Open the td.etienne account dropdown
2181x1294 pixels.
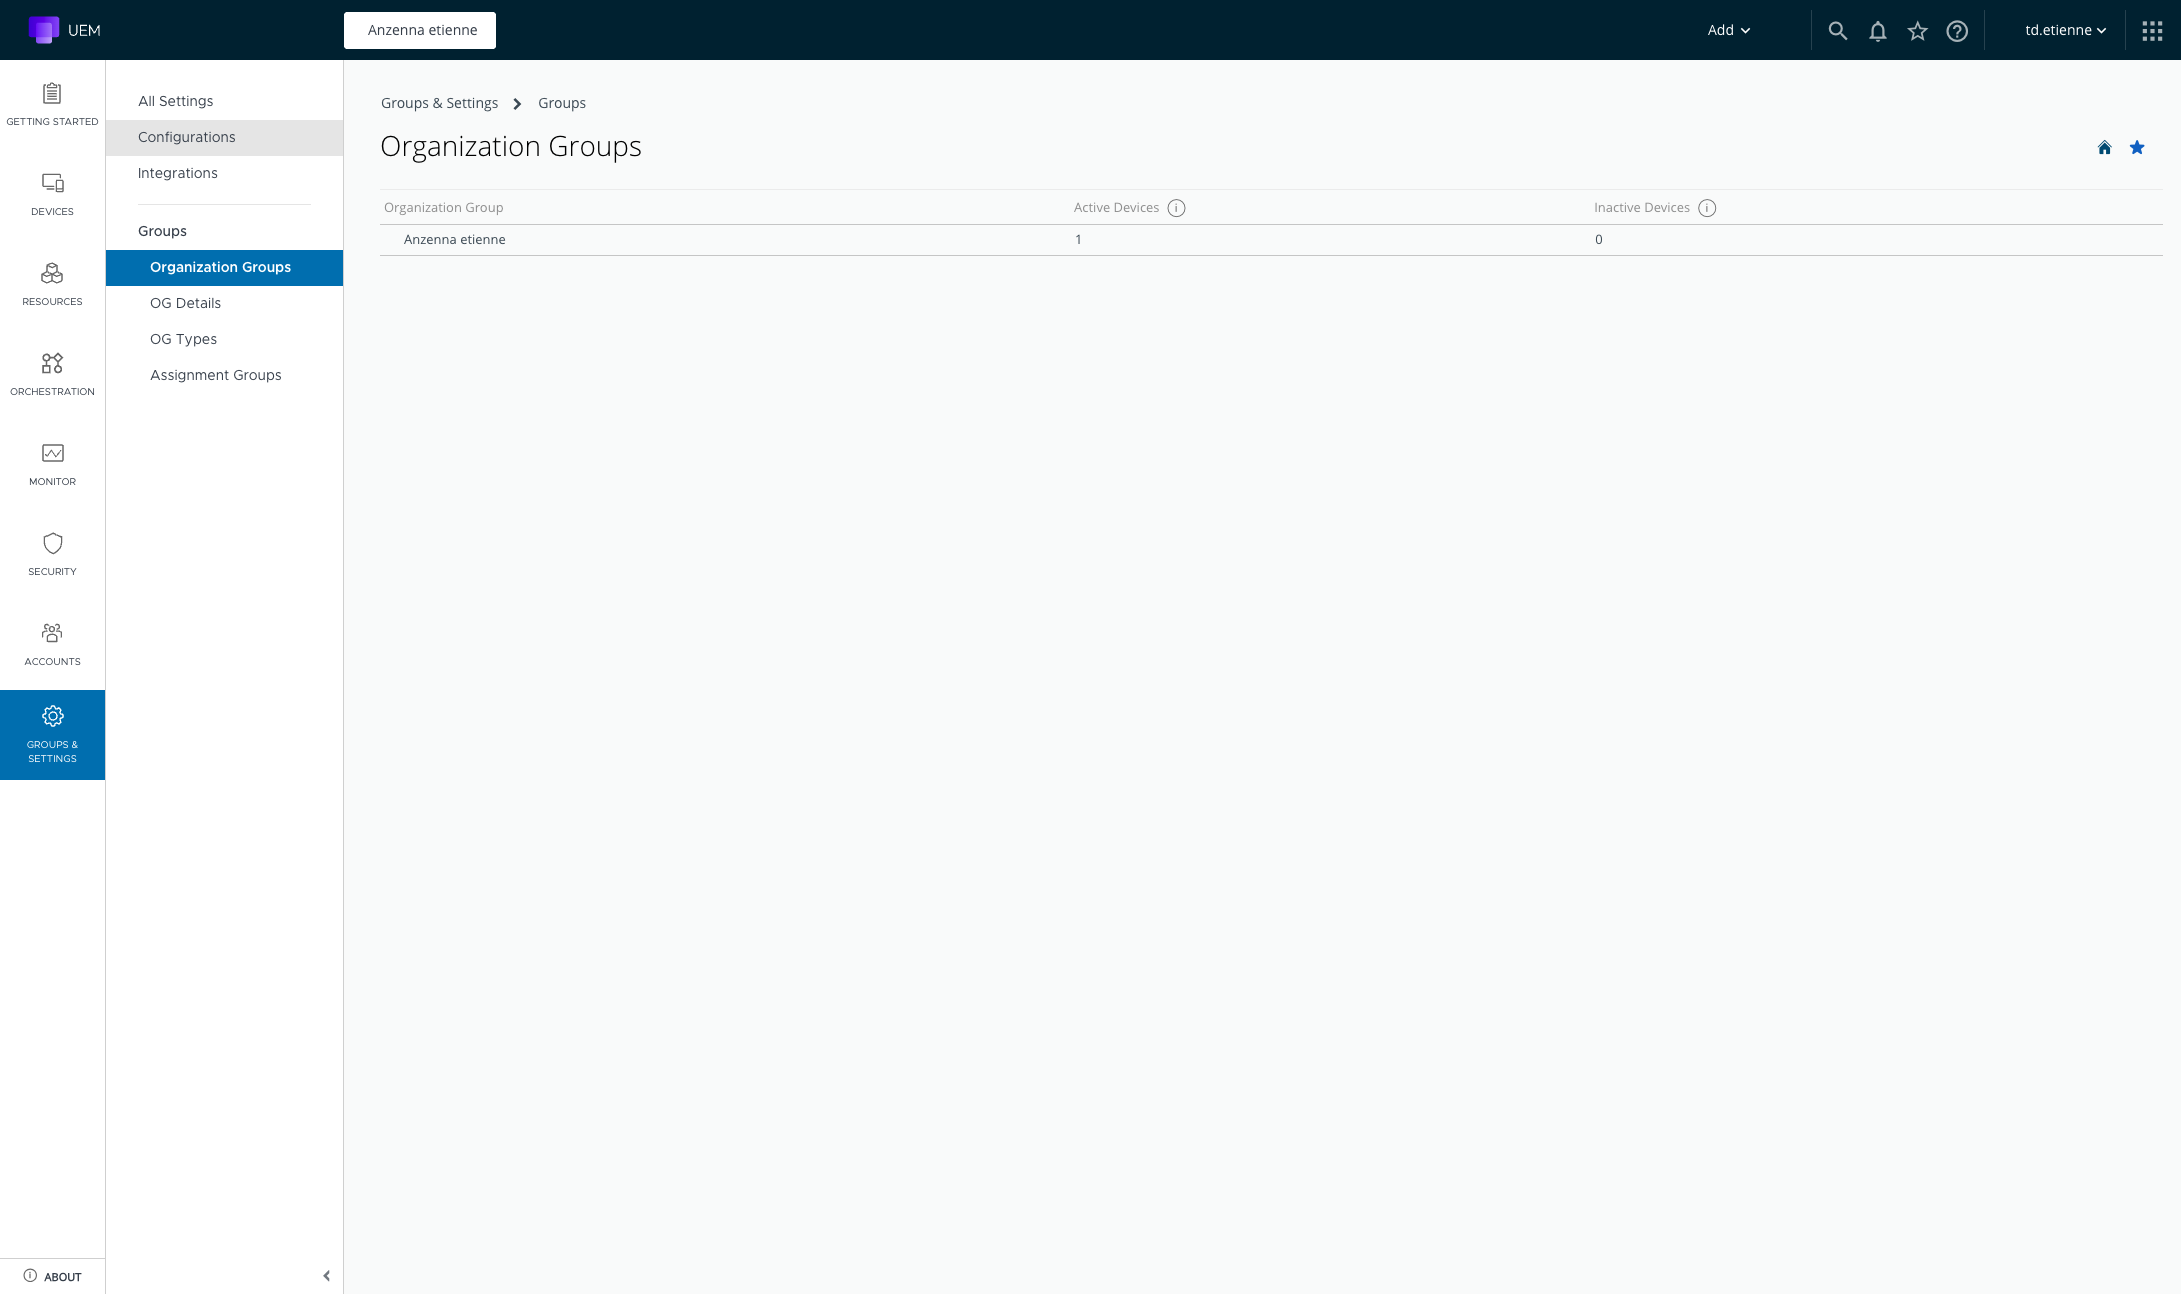[2065, 30]
